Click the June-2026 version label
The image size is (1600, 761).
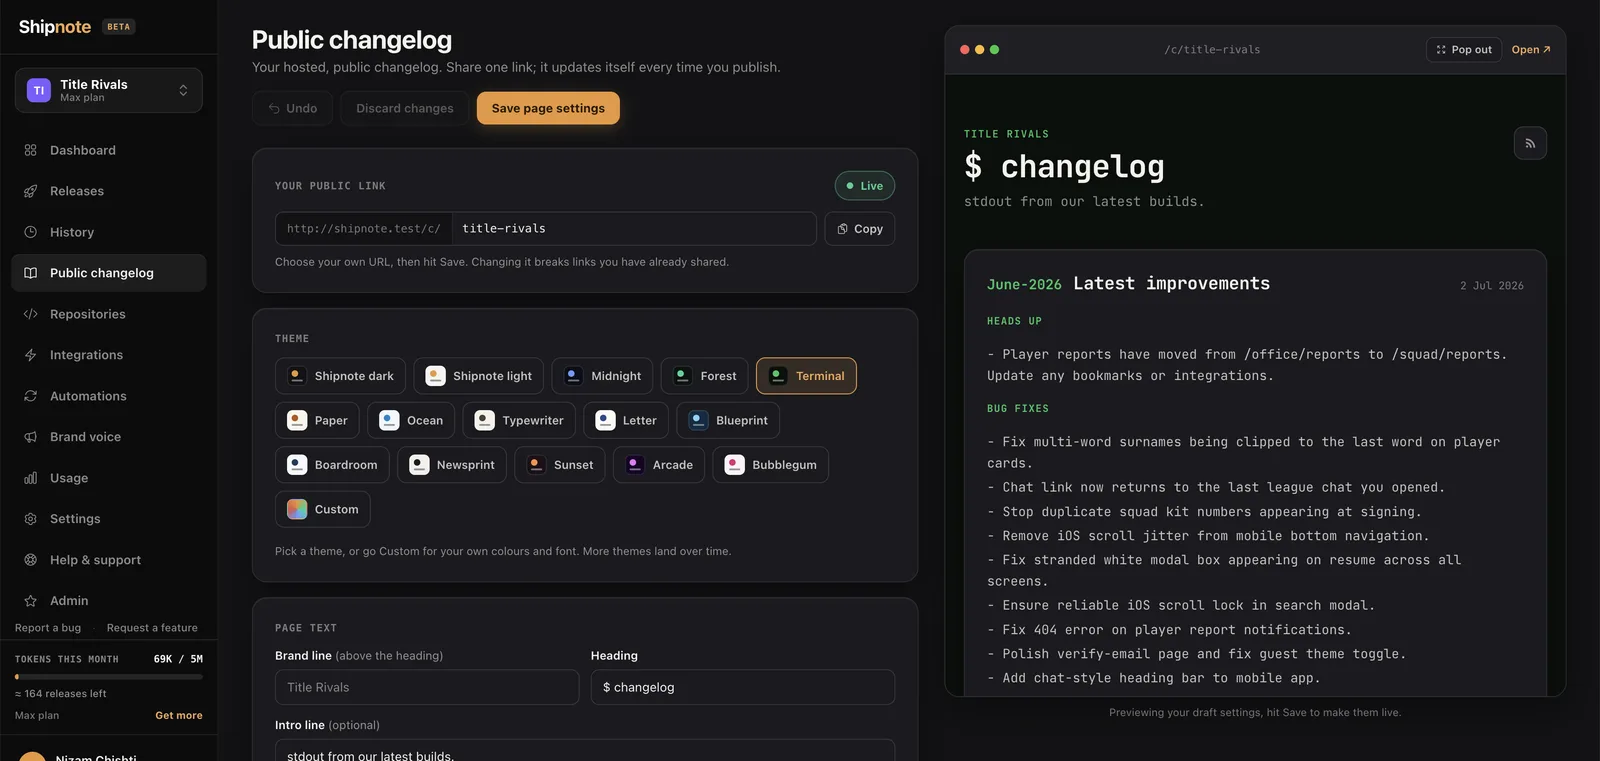coord(1024,285)
